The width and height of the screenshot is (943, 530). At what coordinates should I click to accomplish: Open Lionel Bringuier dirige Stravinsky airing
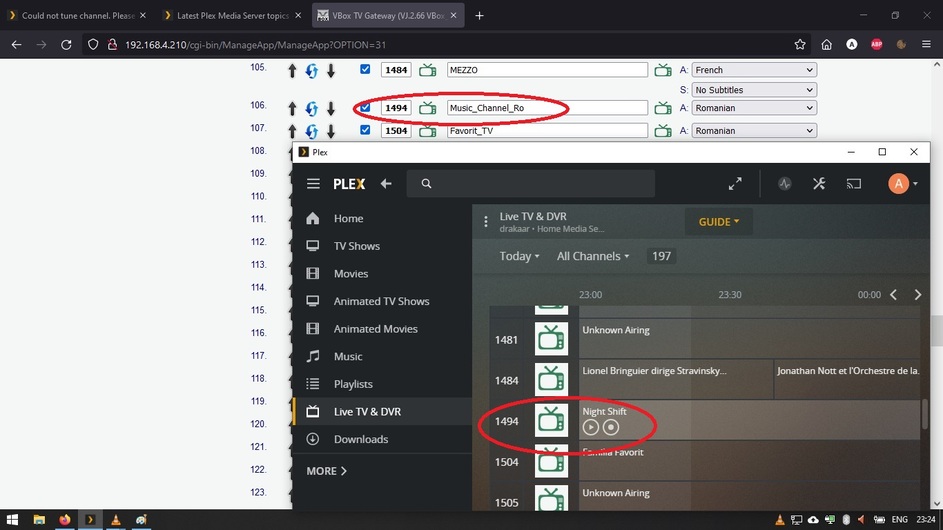[x=676, y=380]
